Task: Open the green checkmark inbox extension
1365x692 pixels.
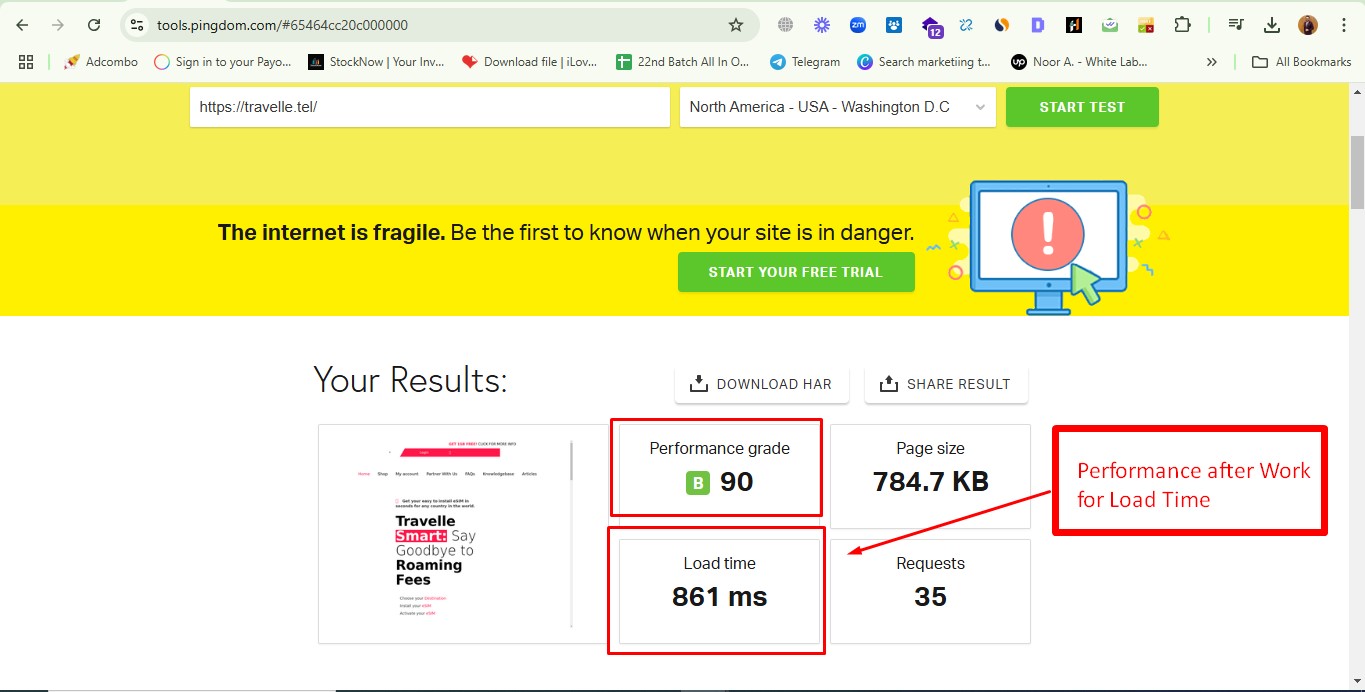Action: (x=1110, y=25)
